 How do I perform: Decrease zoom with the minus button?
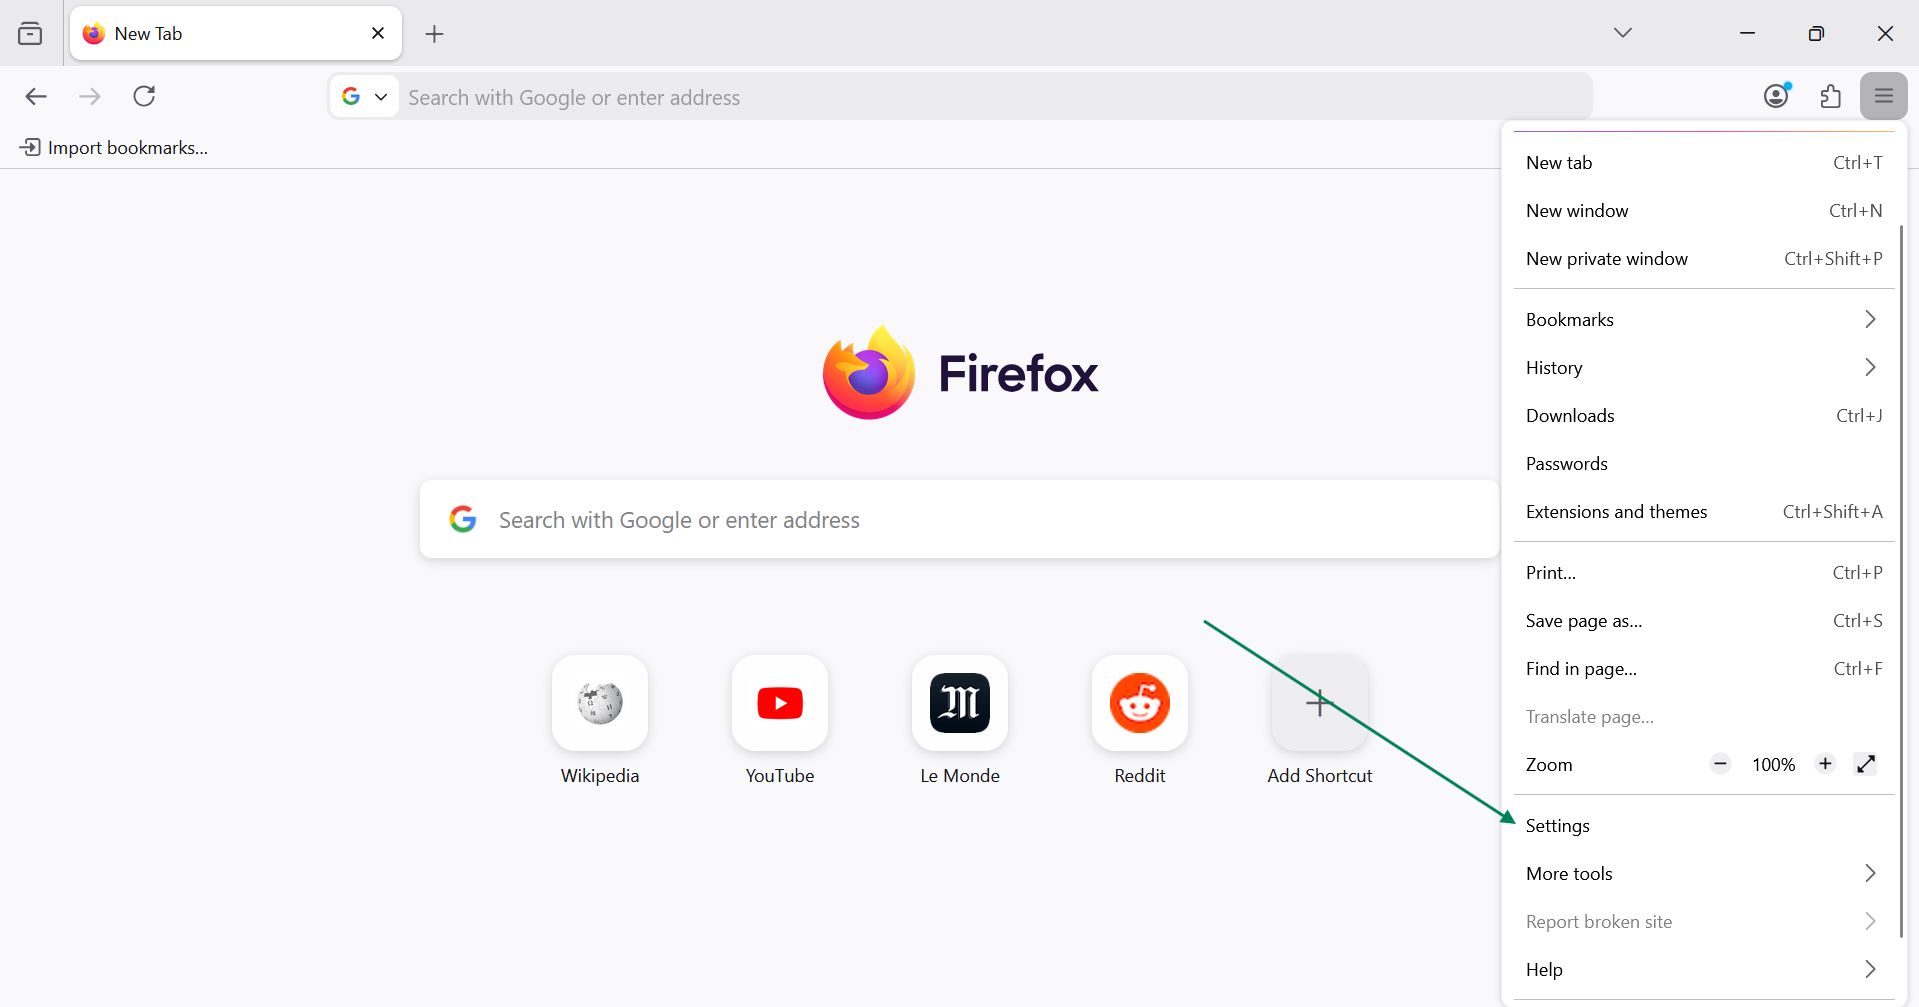tap(1720, 765)
